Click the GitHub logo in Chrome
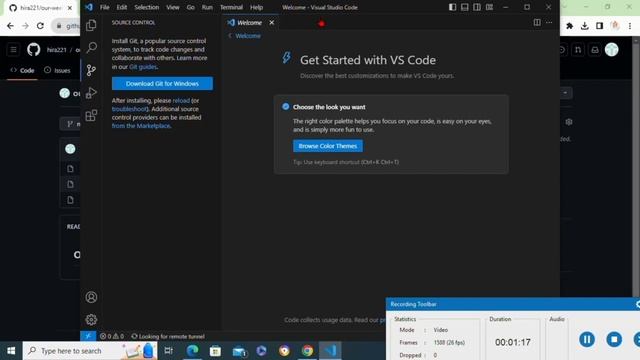 [x=33, y=50]
